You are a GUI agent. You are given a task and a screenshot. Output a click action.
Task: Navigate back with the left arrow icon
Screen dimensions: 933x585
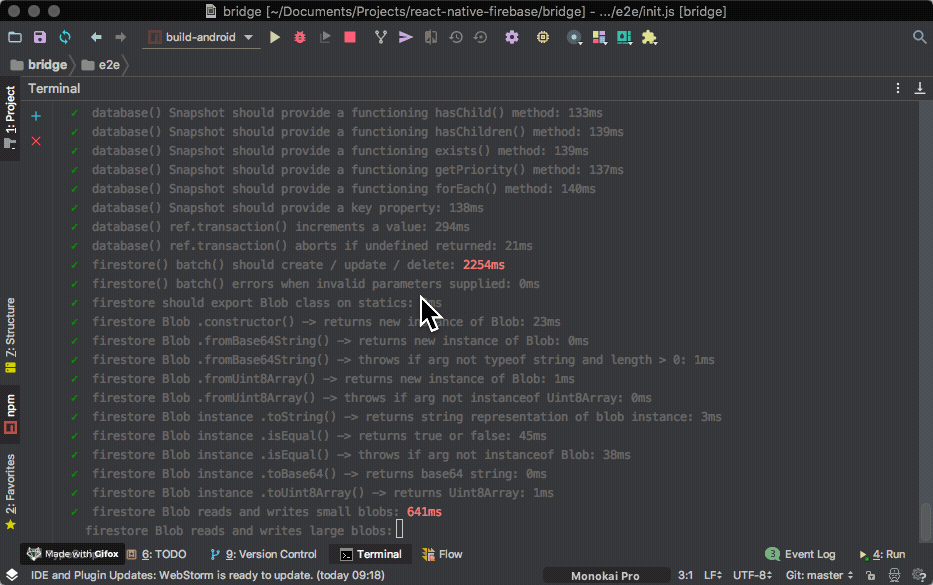click(96, 37)
